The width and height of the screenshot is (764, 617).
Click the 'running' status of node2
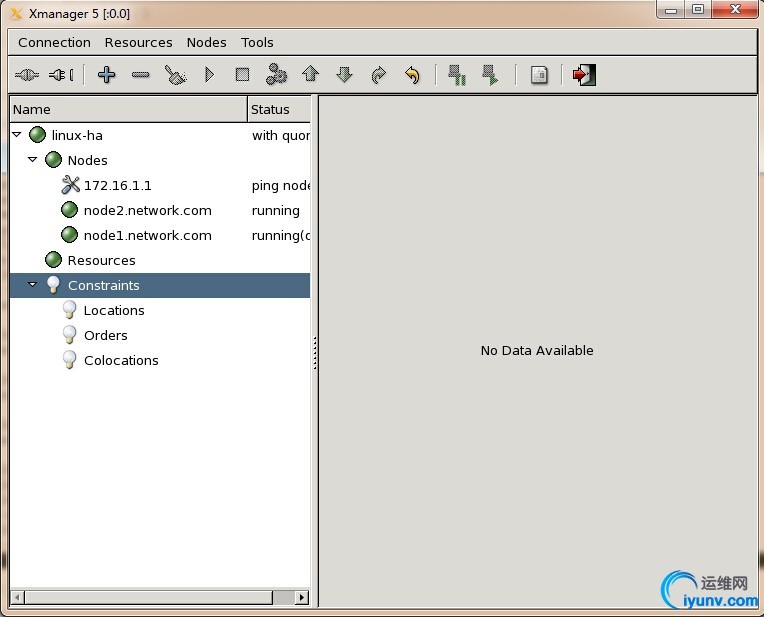pyautogui.click(x=275, y=210)
